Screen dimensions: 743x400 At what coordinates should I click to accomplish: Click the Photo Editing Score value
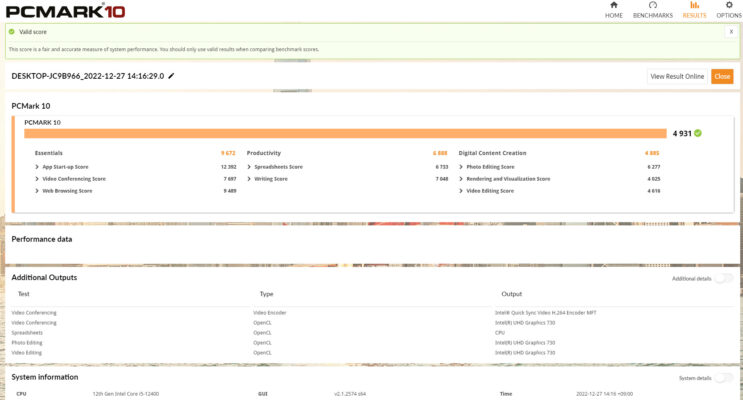pyautogui.click(x=653, y=167)
